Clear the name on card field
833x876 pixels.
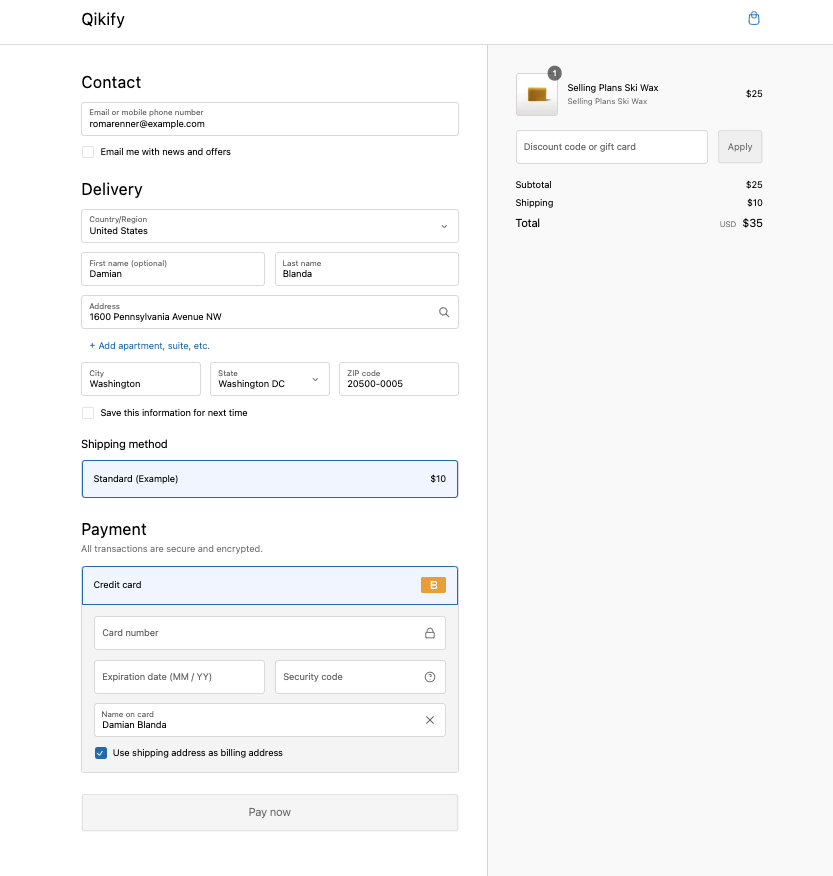point(430,720)
